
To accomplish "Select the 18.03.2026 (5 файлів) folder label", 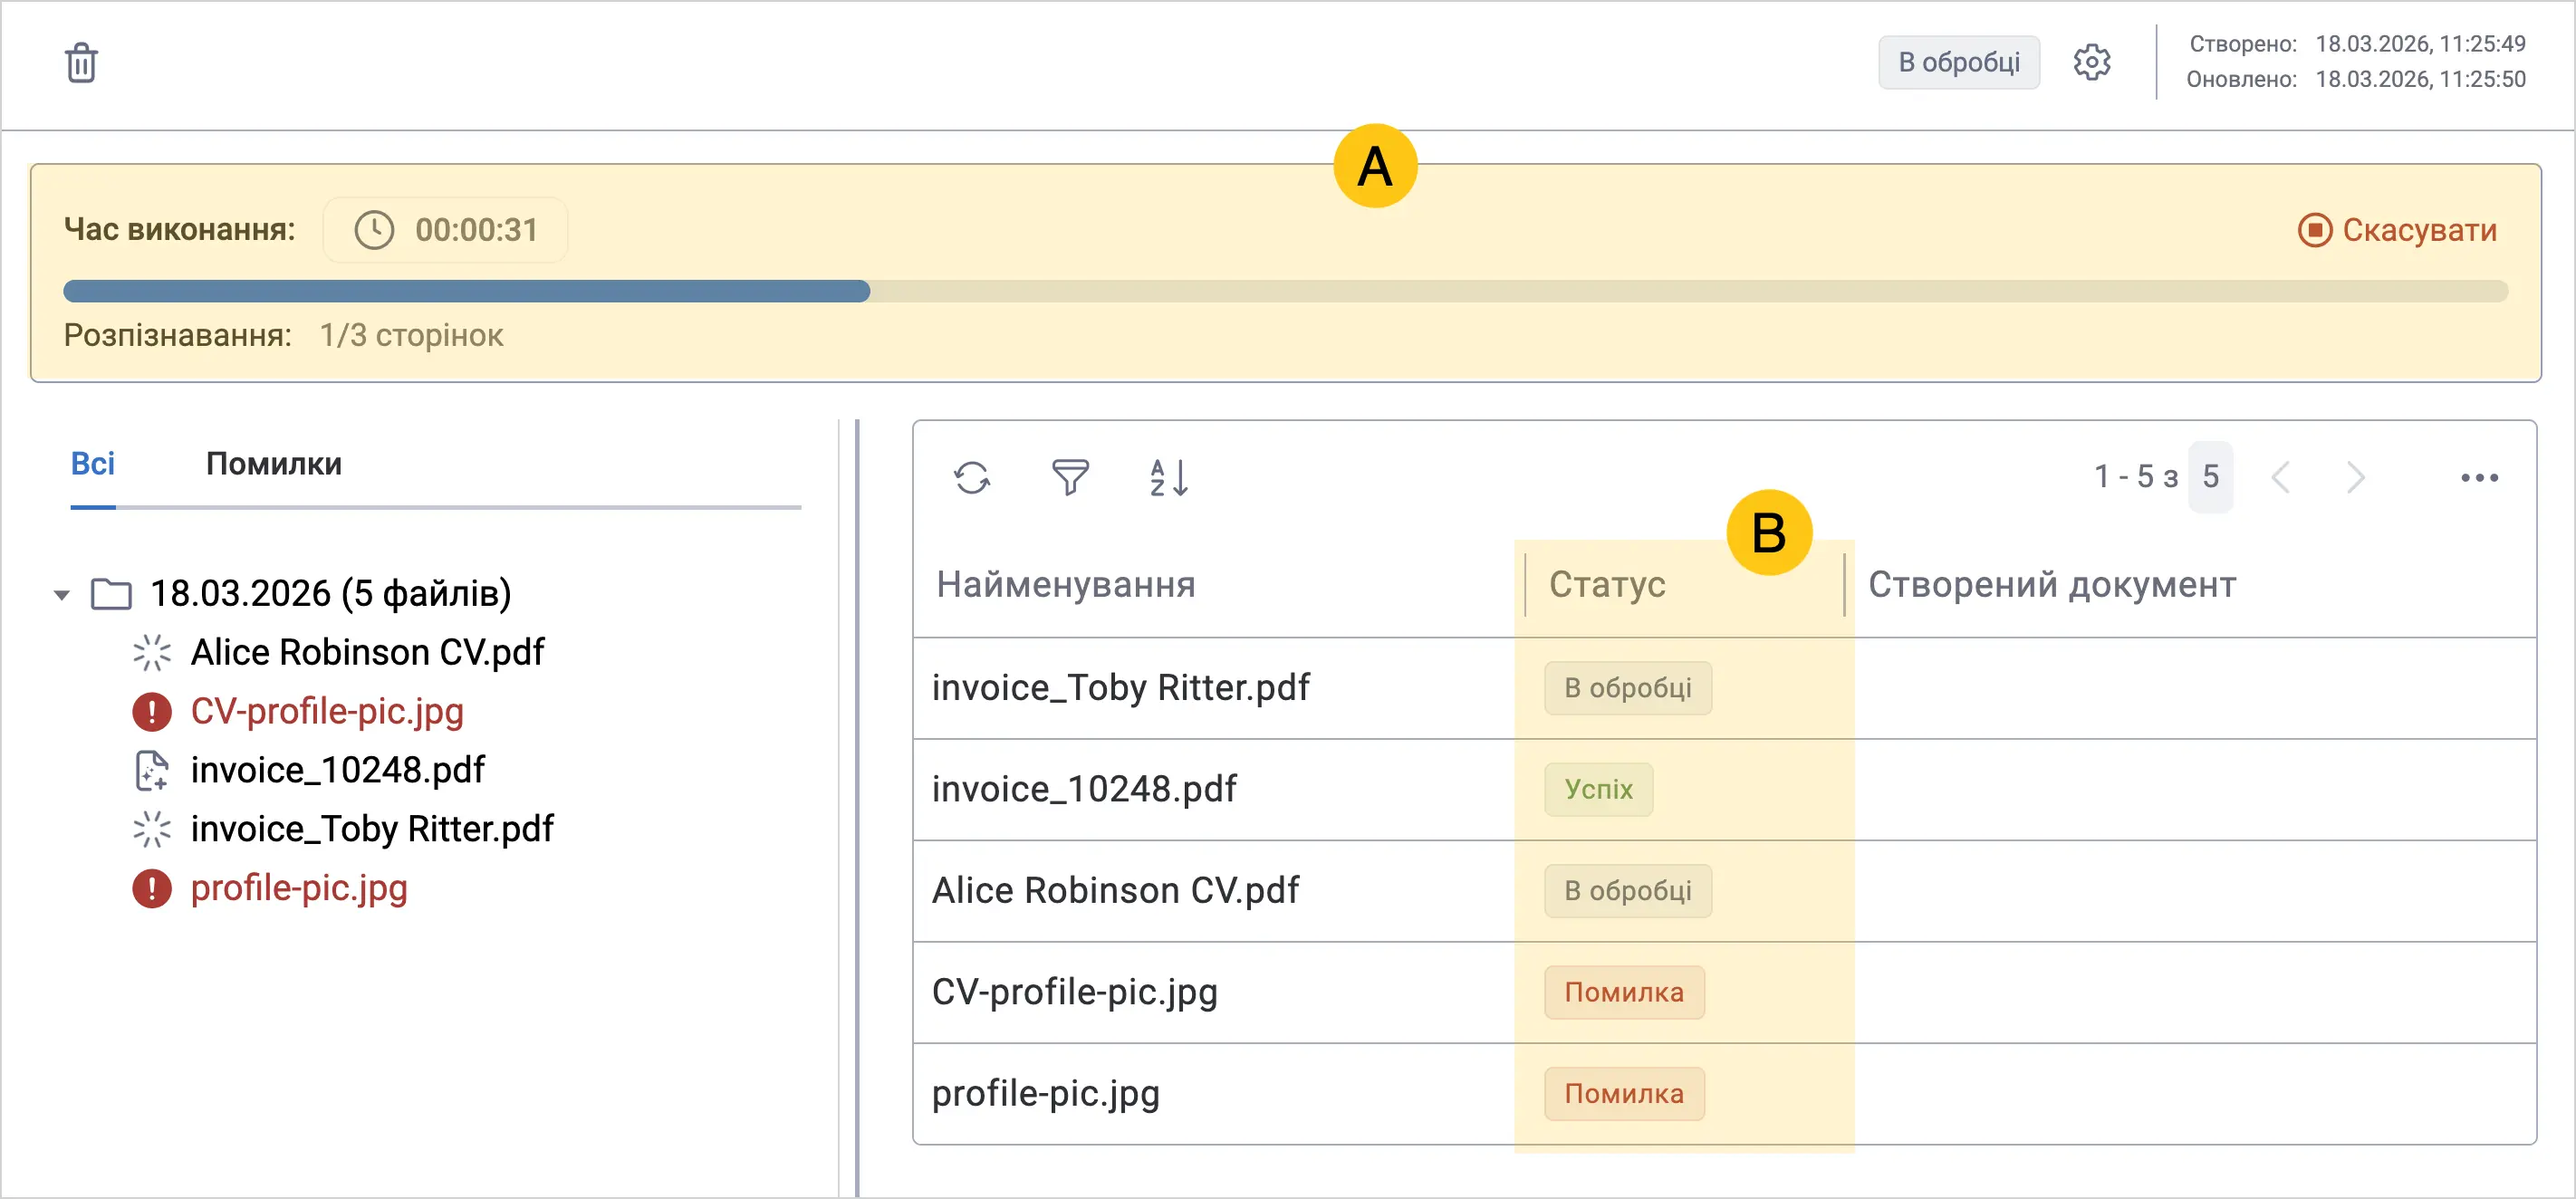I will click(331, 593).
